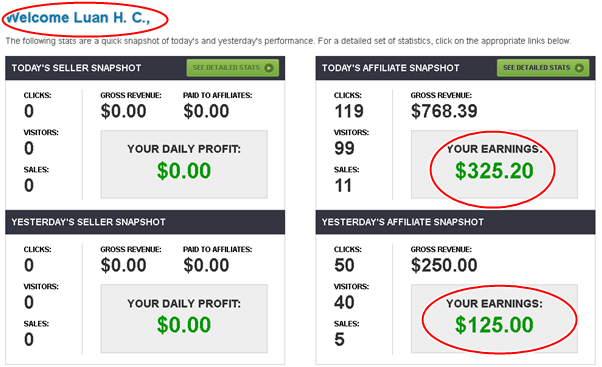Click today's affiliate visitors value 99

coord(344,148)
